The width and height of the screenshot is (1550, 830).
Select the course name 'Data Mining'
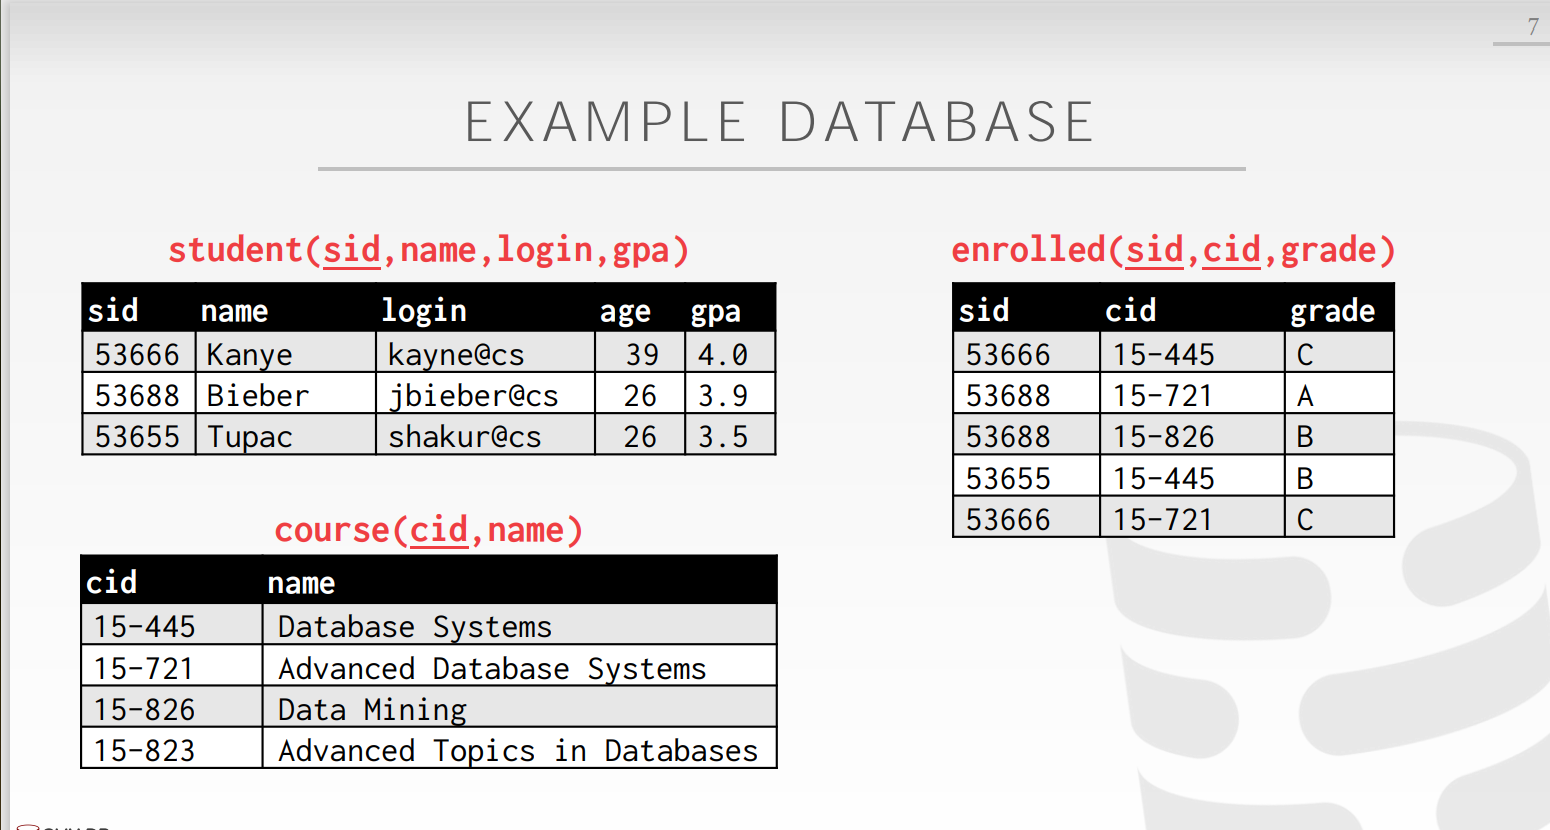pyautogui.click(x=372, y=710)
